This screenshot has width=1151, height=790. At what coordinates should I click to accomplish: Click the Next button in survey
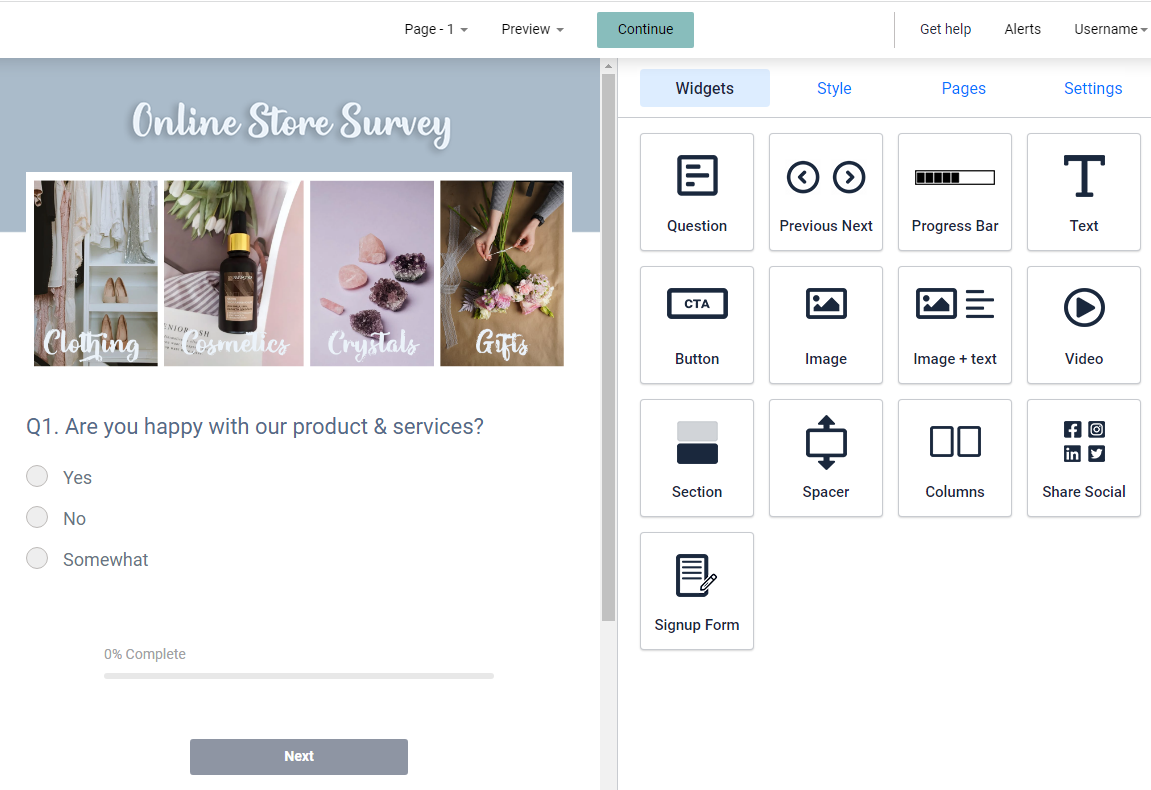click(299, 756)
